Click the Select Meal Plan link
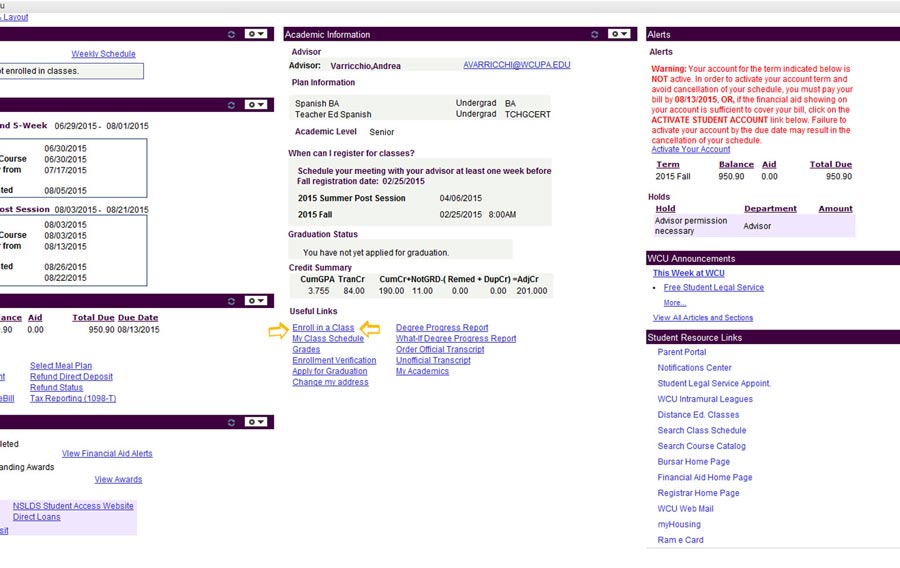Image resolution: width=900 pixels, height=568 pixels. click(x=61, y=366)
